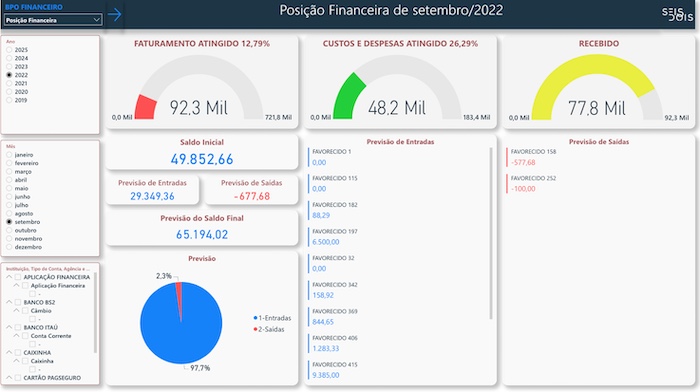Click the FAVORECIDO 197 entry
Viewport: 700px width, 392px height.
pos(335,237)
